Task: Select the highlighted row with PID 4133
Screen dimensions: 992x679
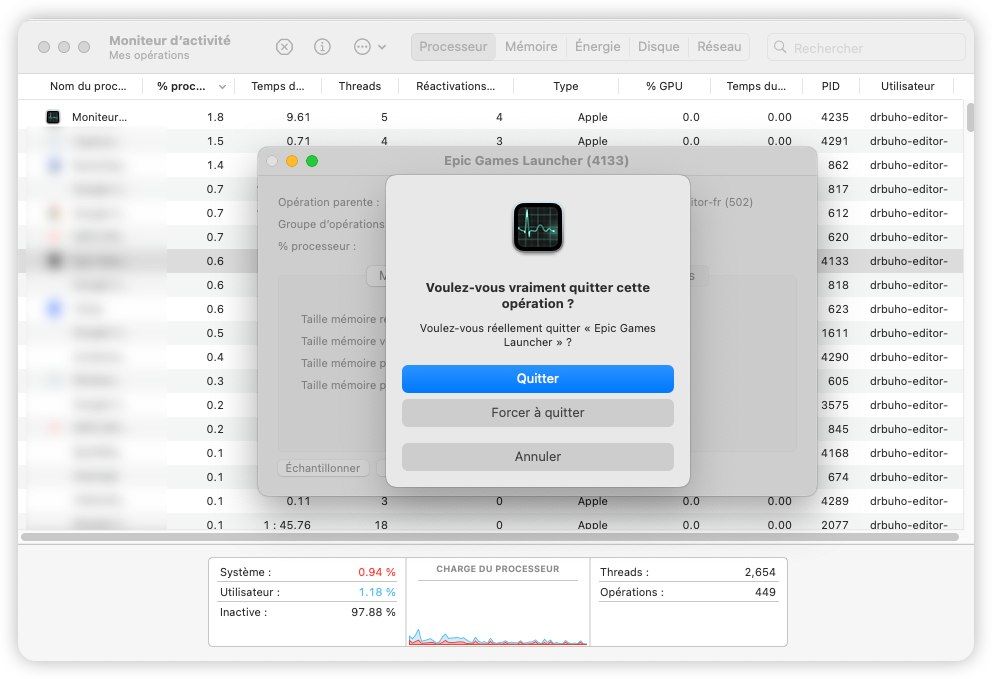Action: tap(490, 261)
